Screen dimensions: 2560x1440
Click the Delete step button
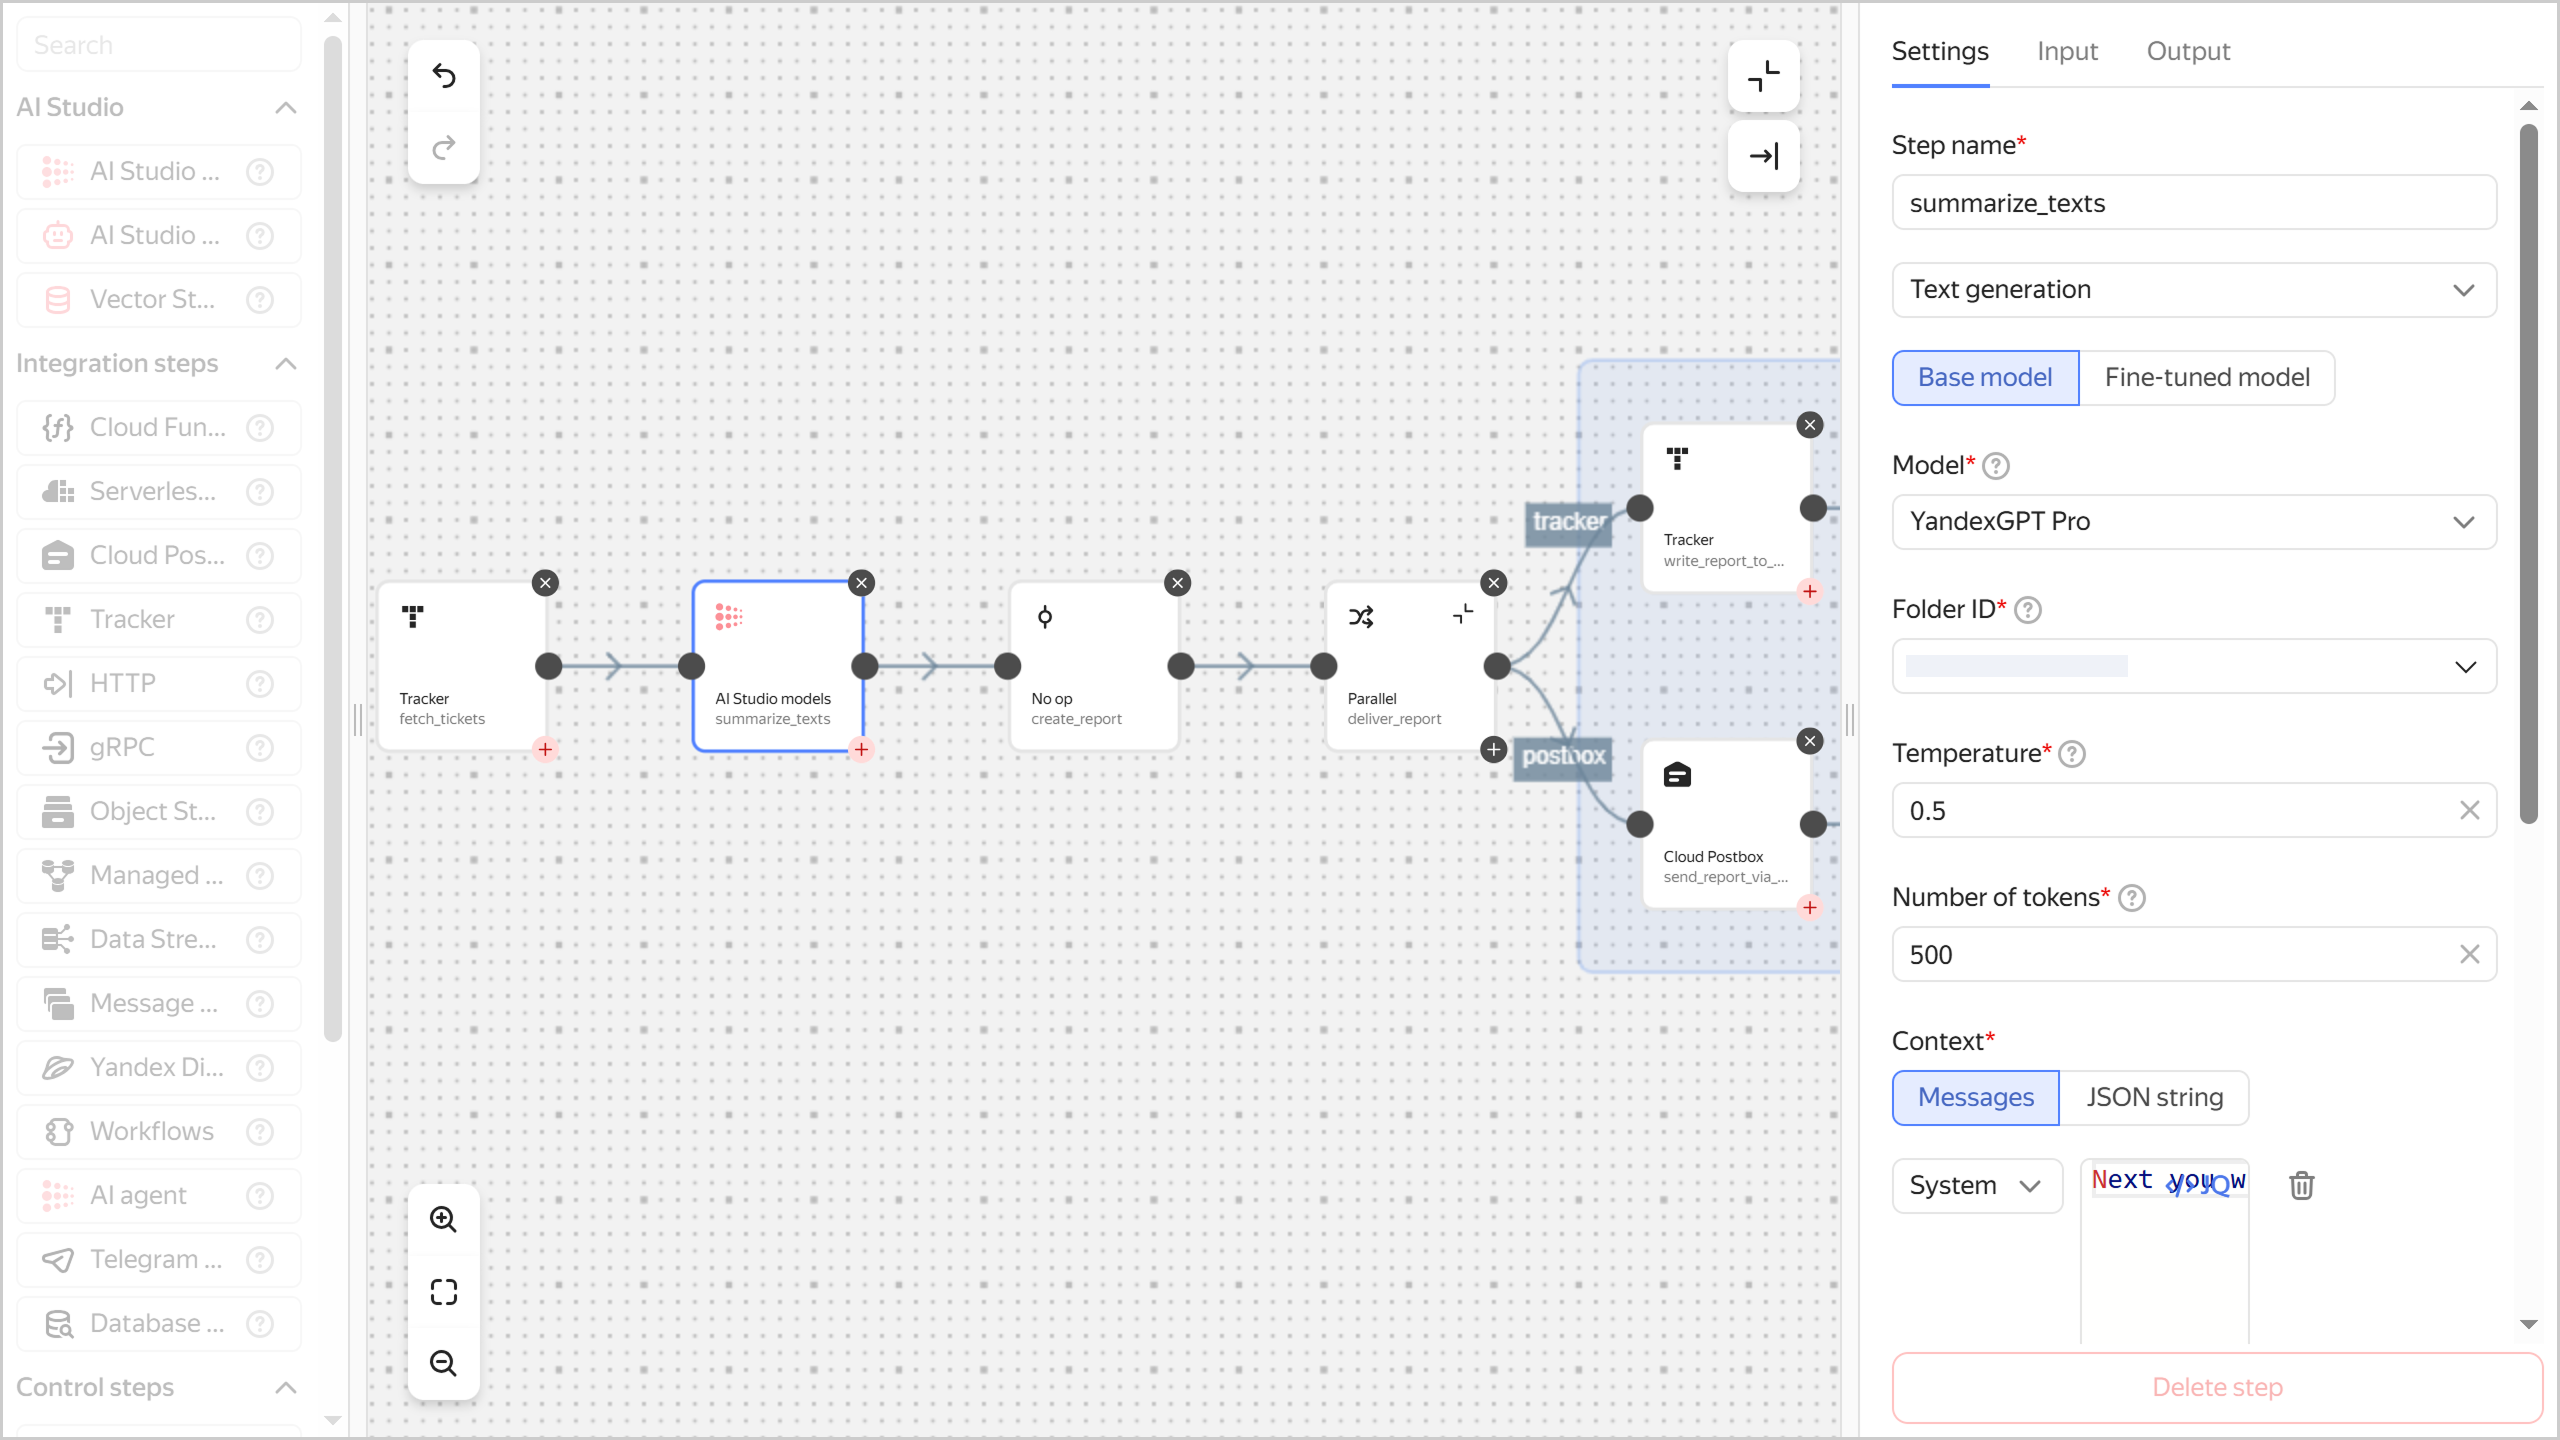pos(2216,1387)
